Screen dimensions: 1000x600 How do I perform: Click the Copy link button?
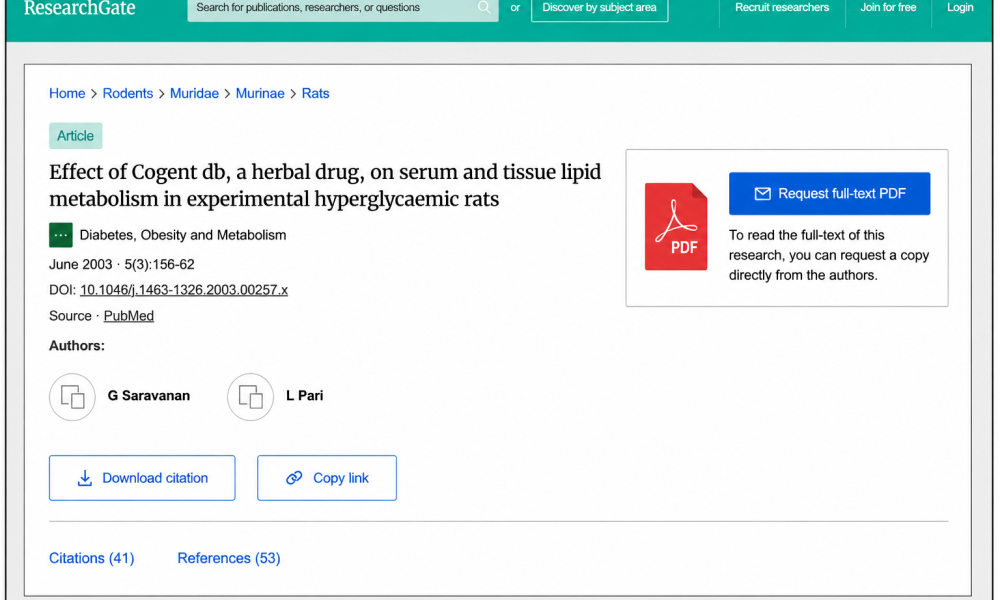click(327, 478)
